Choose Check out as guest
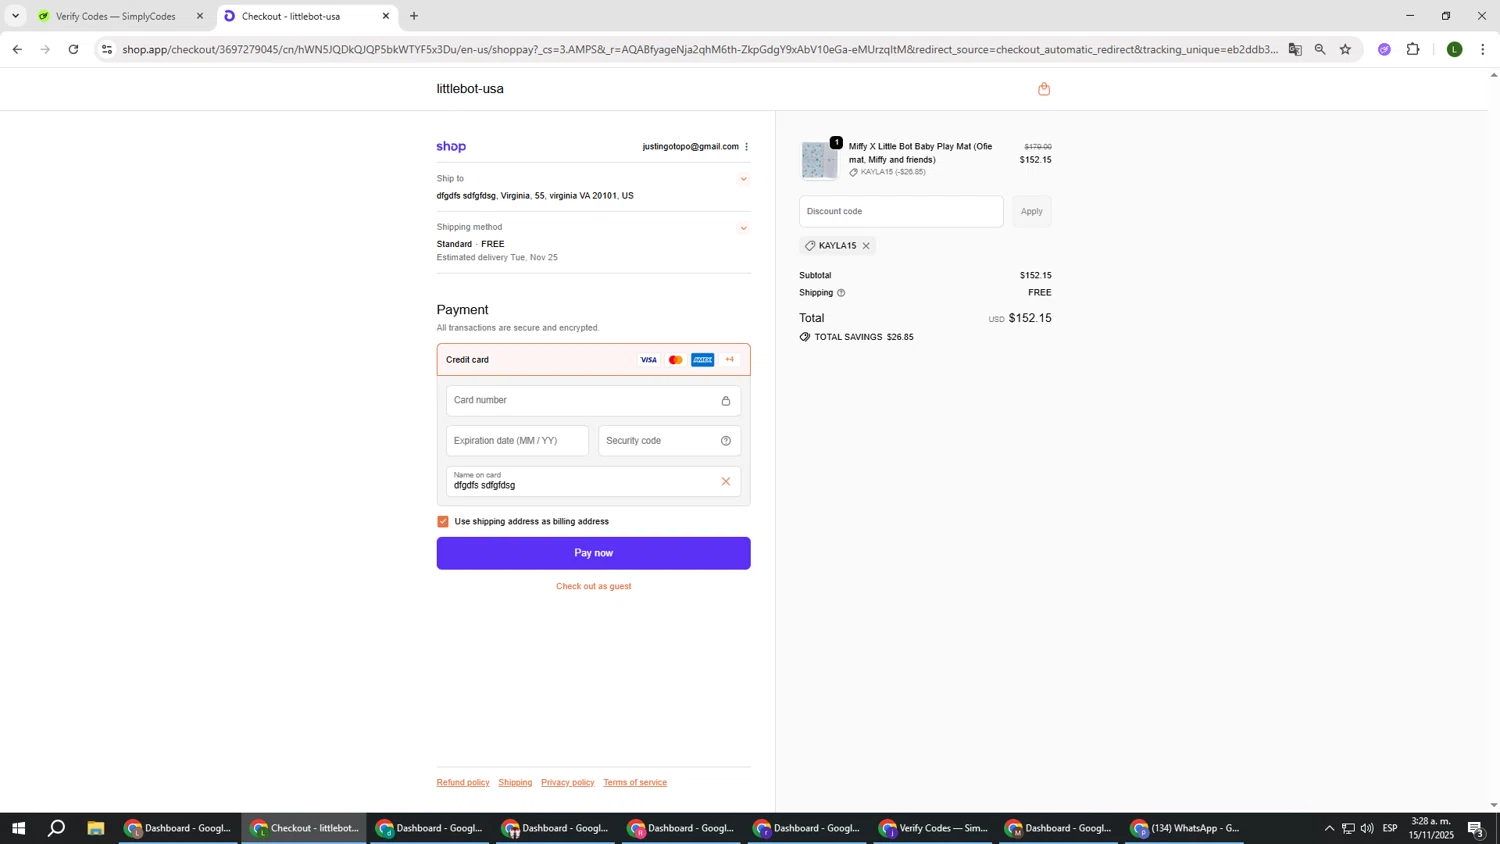The width and height of the screenshot is (1500, 844). 593,587
